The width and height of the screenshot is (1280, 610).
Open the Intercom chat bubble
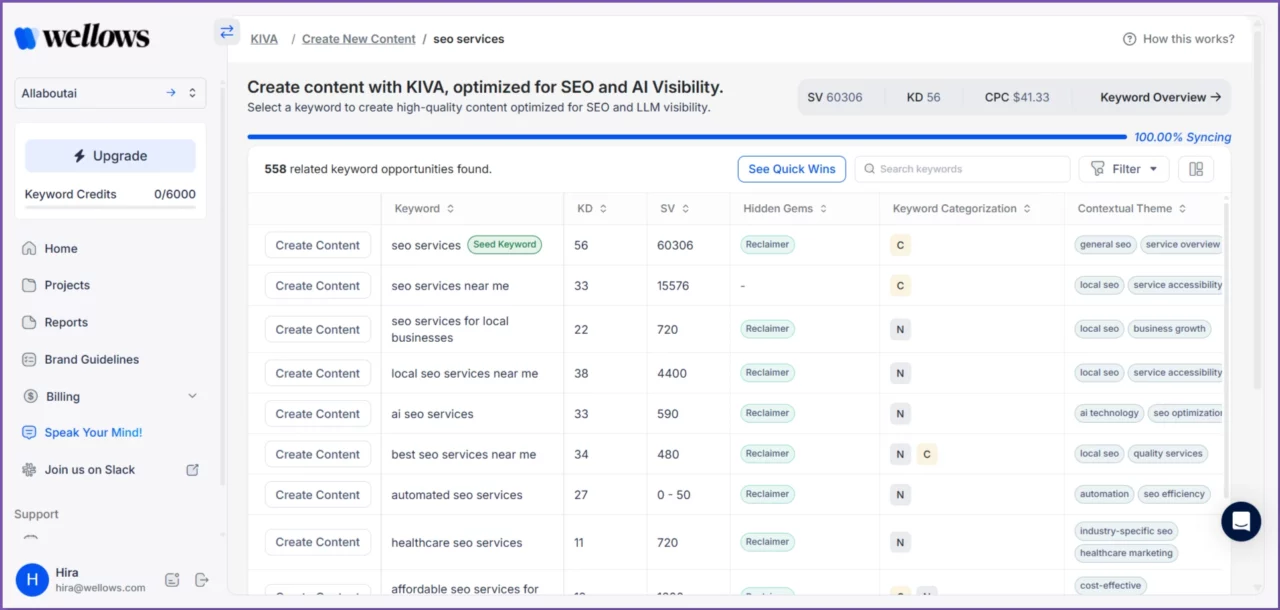tap(1241, 521)
